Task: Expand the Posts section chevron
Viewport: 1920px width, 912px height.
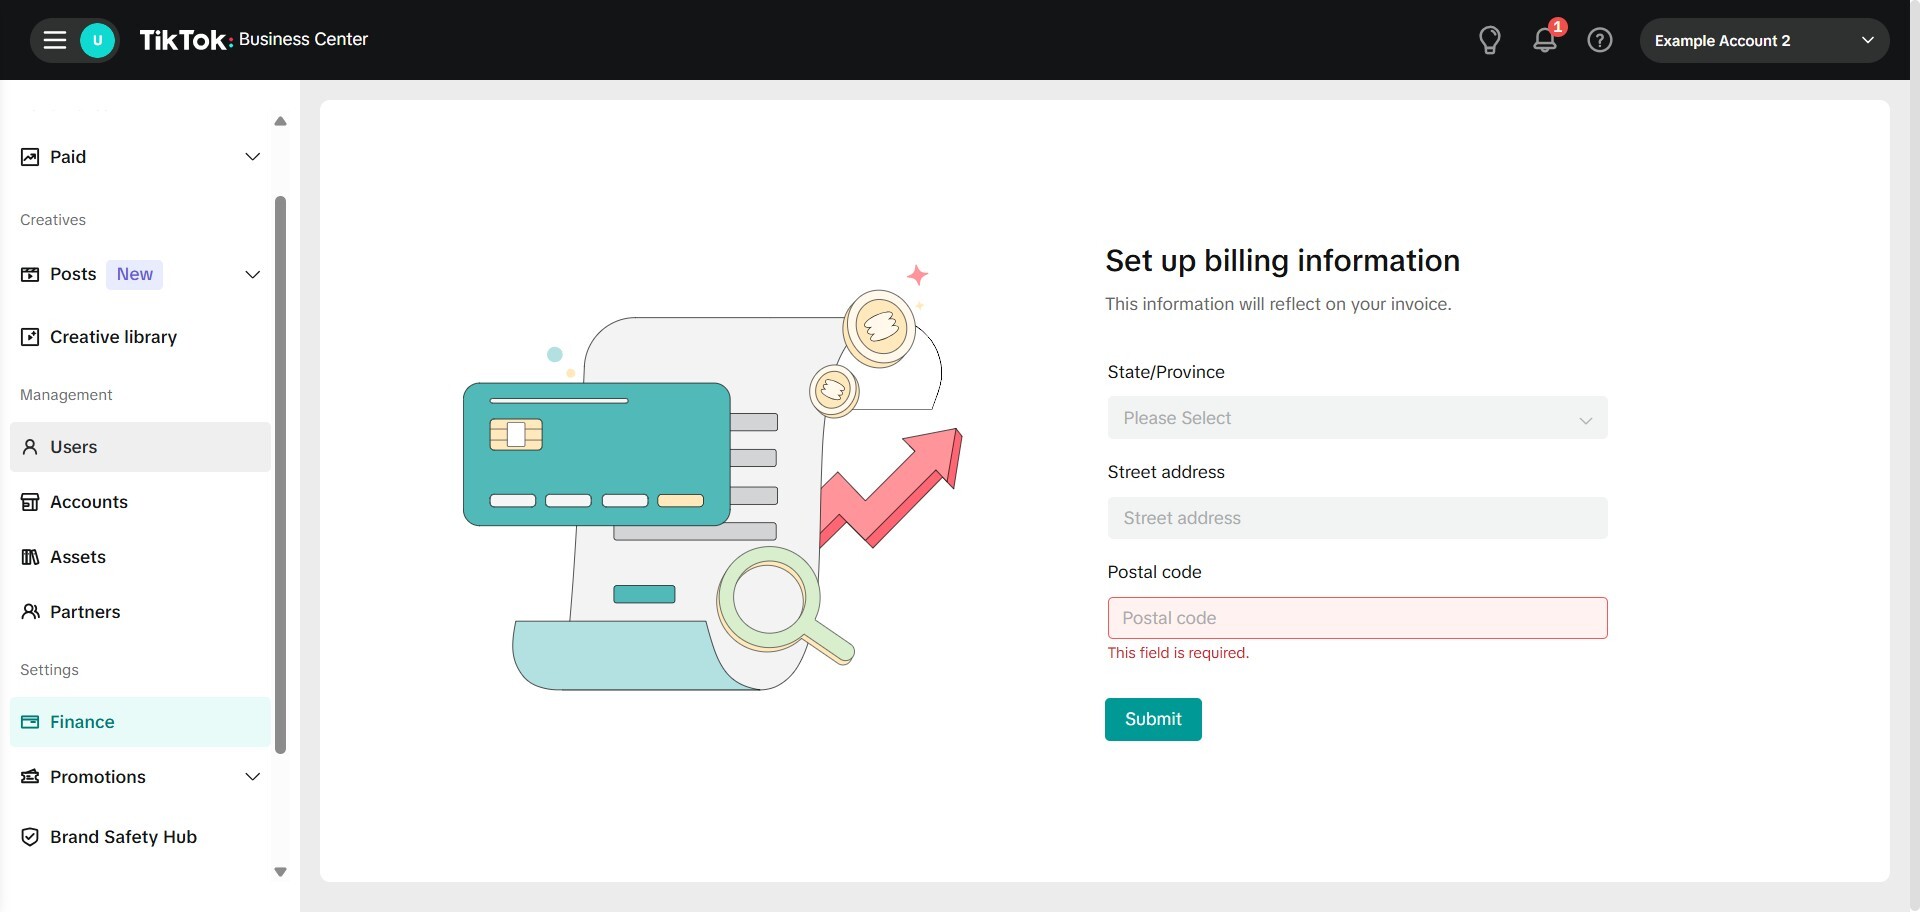Action: tap(253, 274)
